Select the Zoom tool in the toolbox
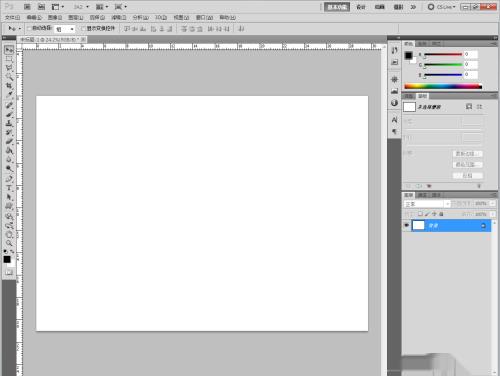 click(9, 243)
